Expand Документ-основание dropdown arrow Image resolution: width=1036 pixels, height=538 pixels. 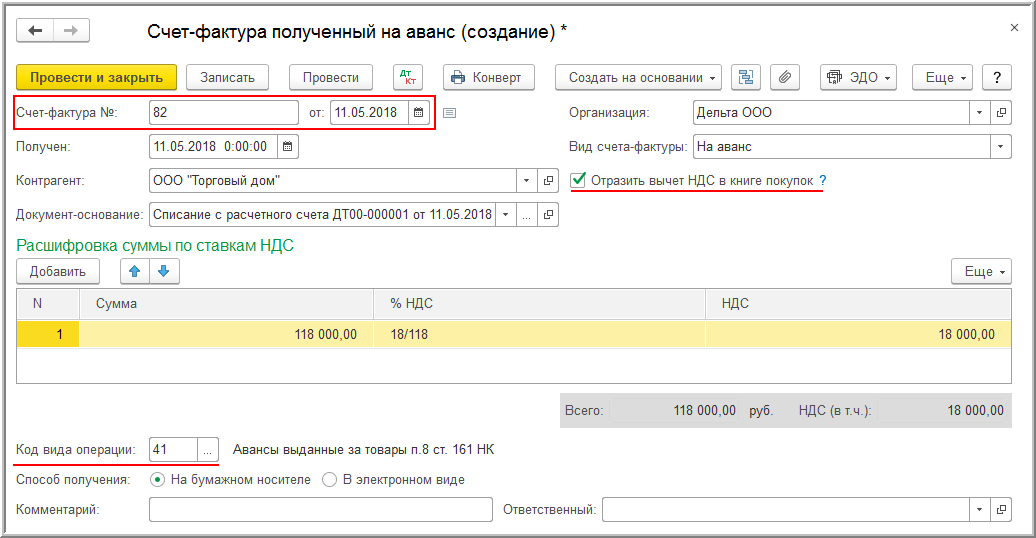click(x=505, y=215)
